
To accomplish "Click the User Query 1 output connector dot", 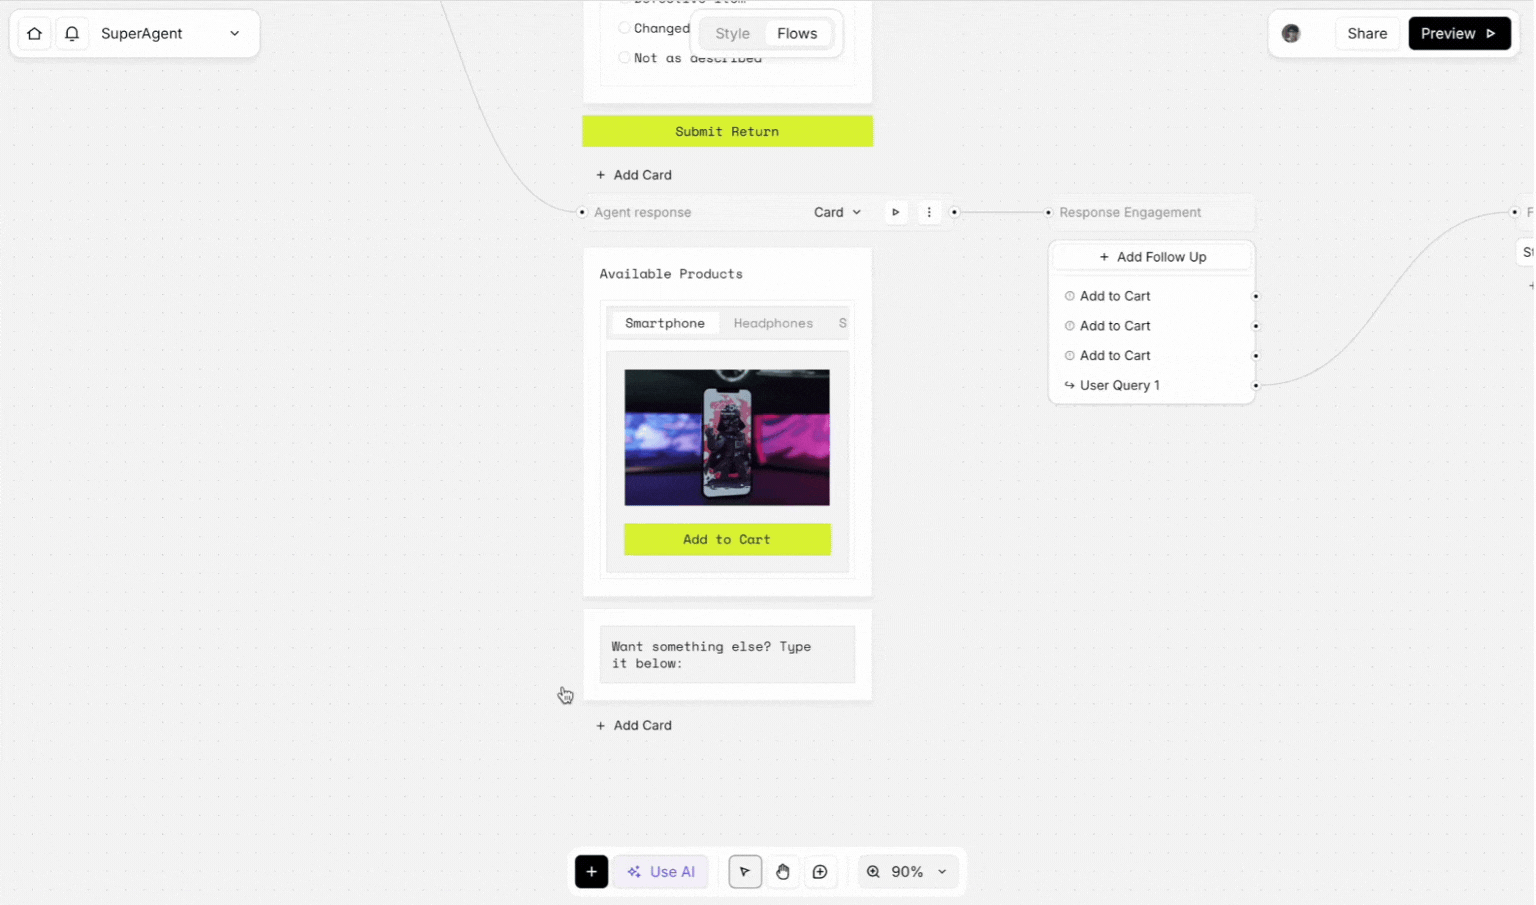I will (x=1256, y=385).
